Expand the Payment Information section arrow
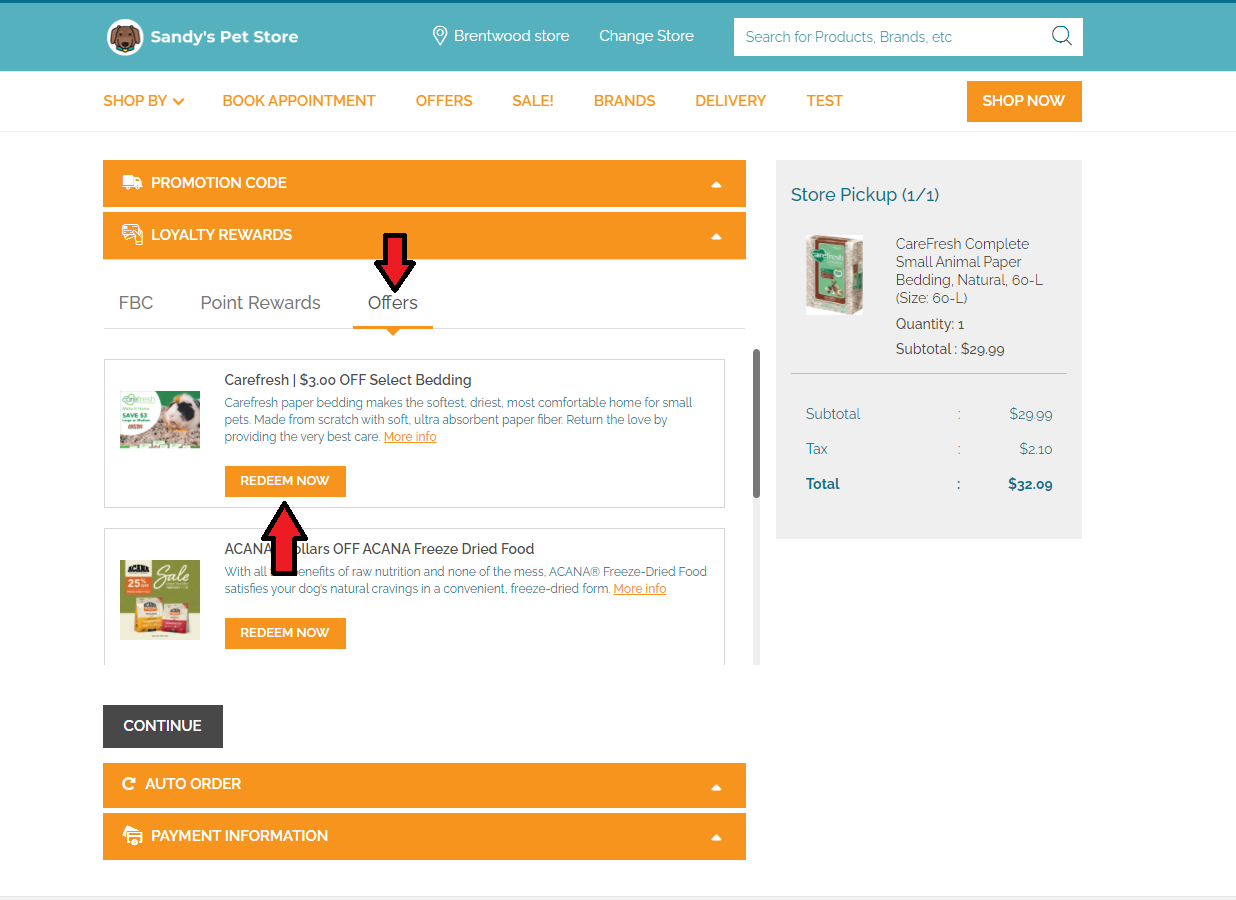Image resolution: width=1236 pixels, height=900 pixels. (x=715, y=838)
